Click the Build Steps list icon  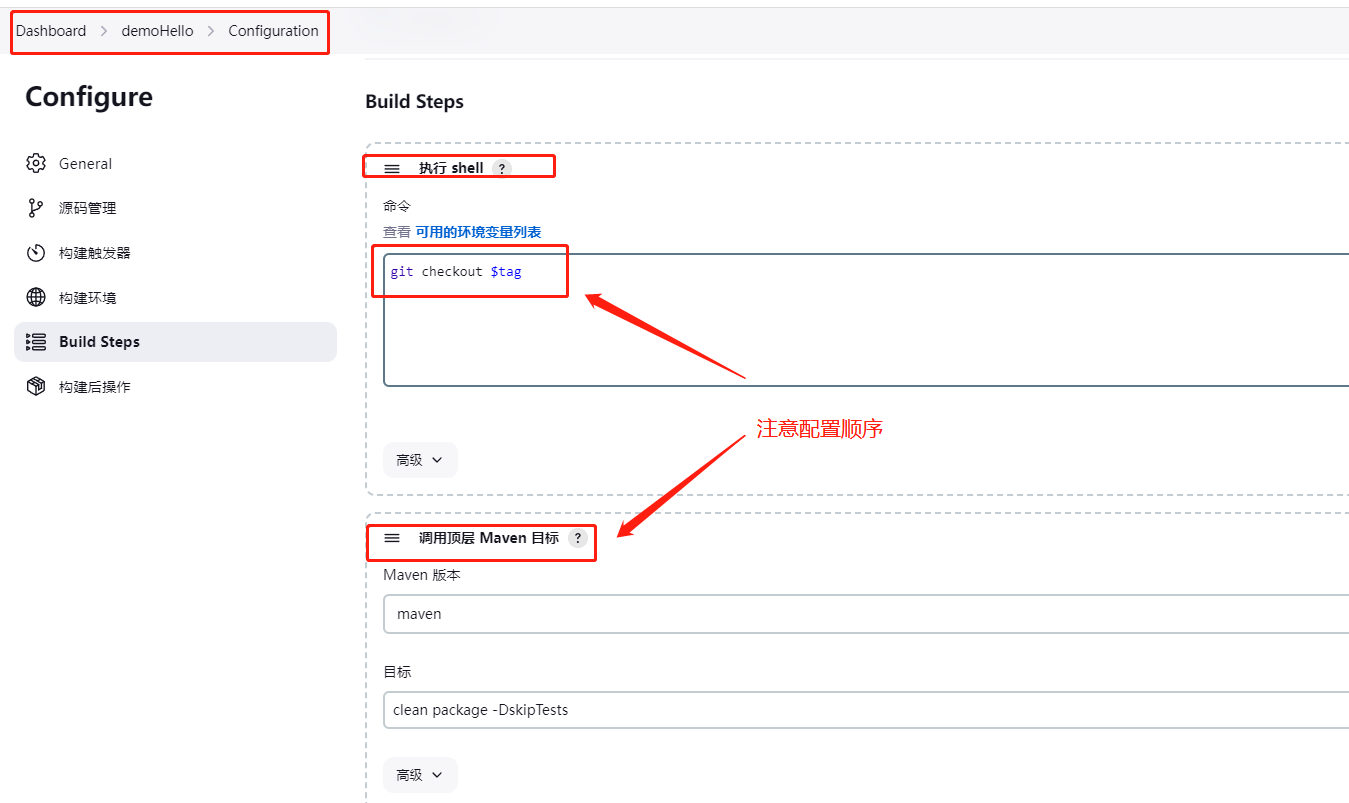pos(36,342)
